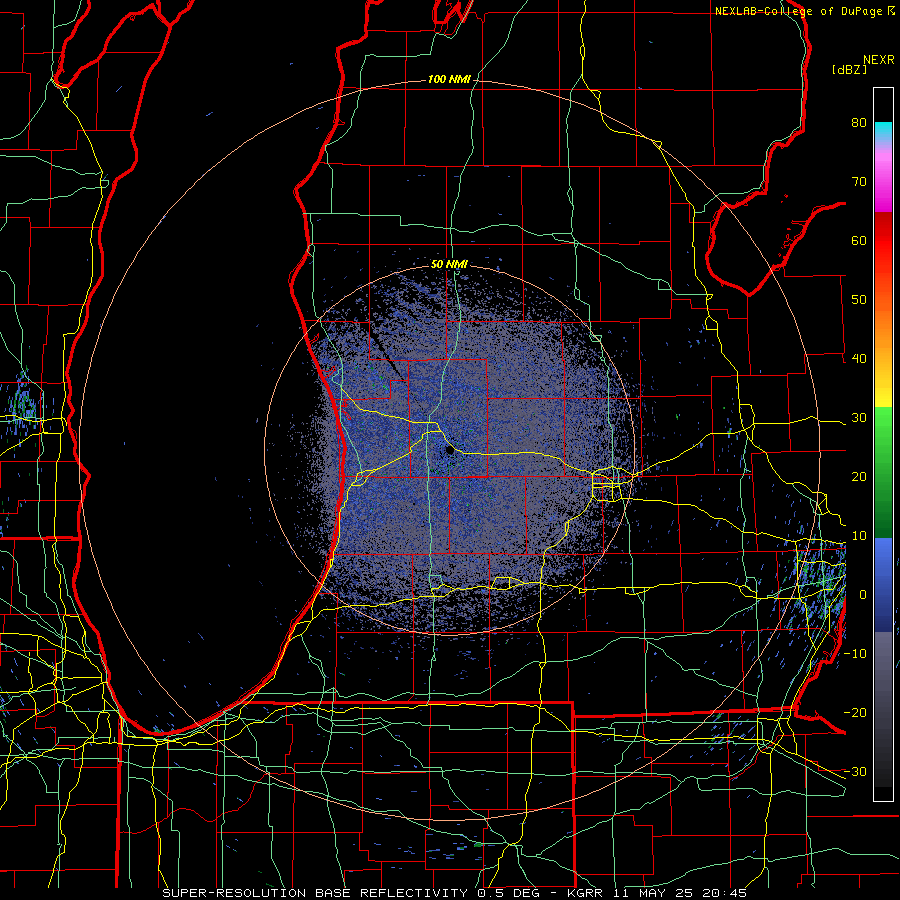900x900 pixels.
Task: Click the -30 value on the dBZ scale
Action: pyautogui.click(x=855, y=771)
